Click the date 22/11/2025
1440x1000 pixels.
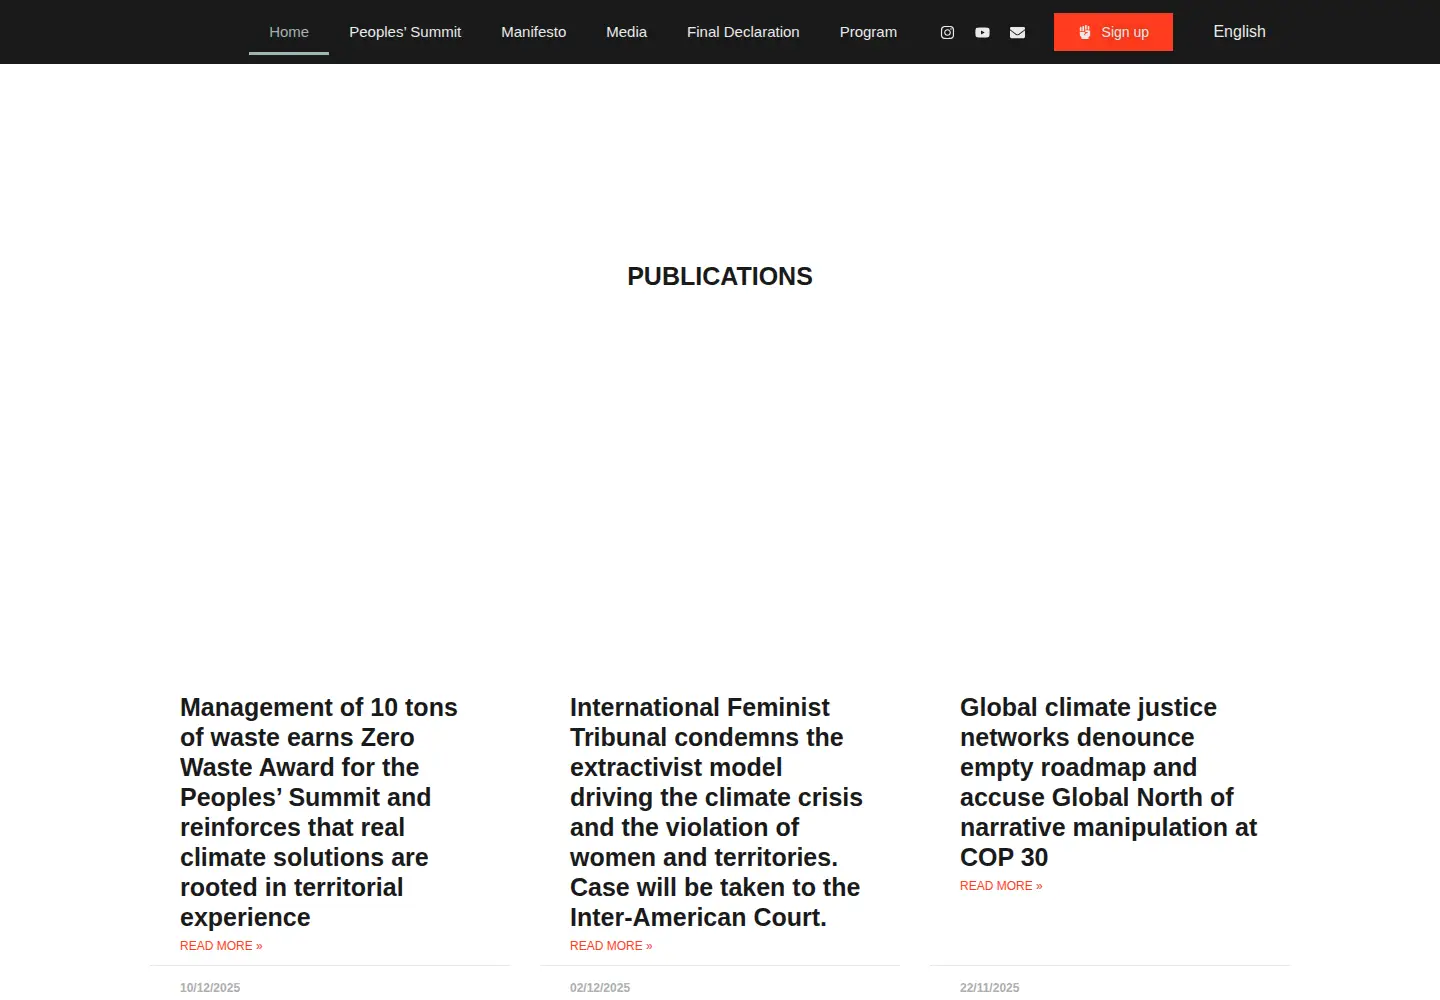(990, 988)
